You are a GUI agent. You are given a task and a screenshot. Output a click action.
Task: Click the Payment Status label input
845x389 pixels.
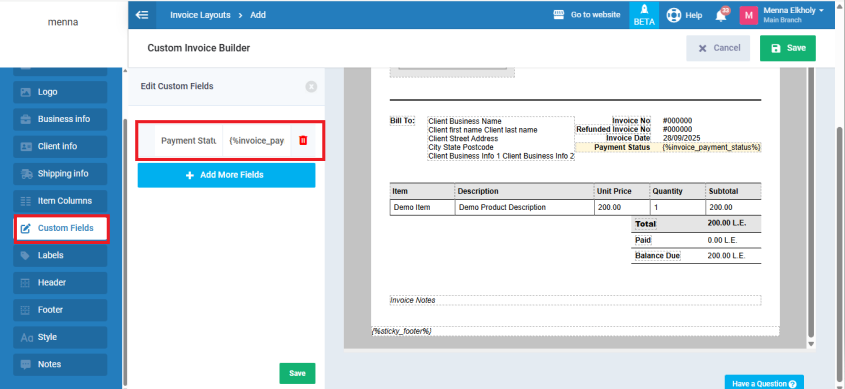tap(189, 141)
